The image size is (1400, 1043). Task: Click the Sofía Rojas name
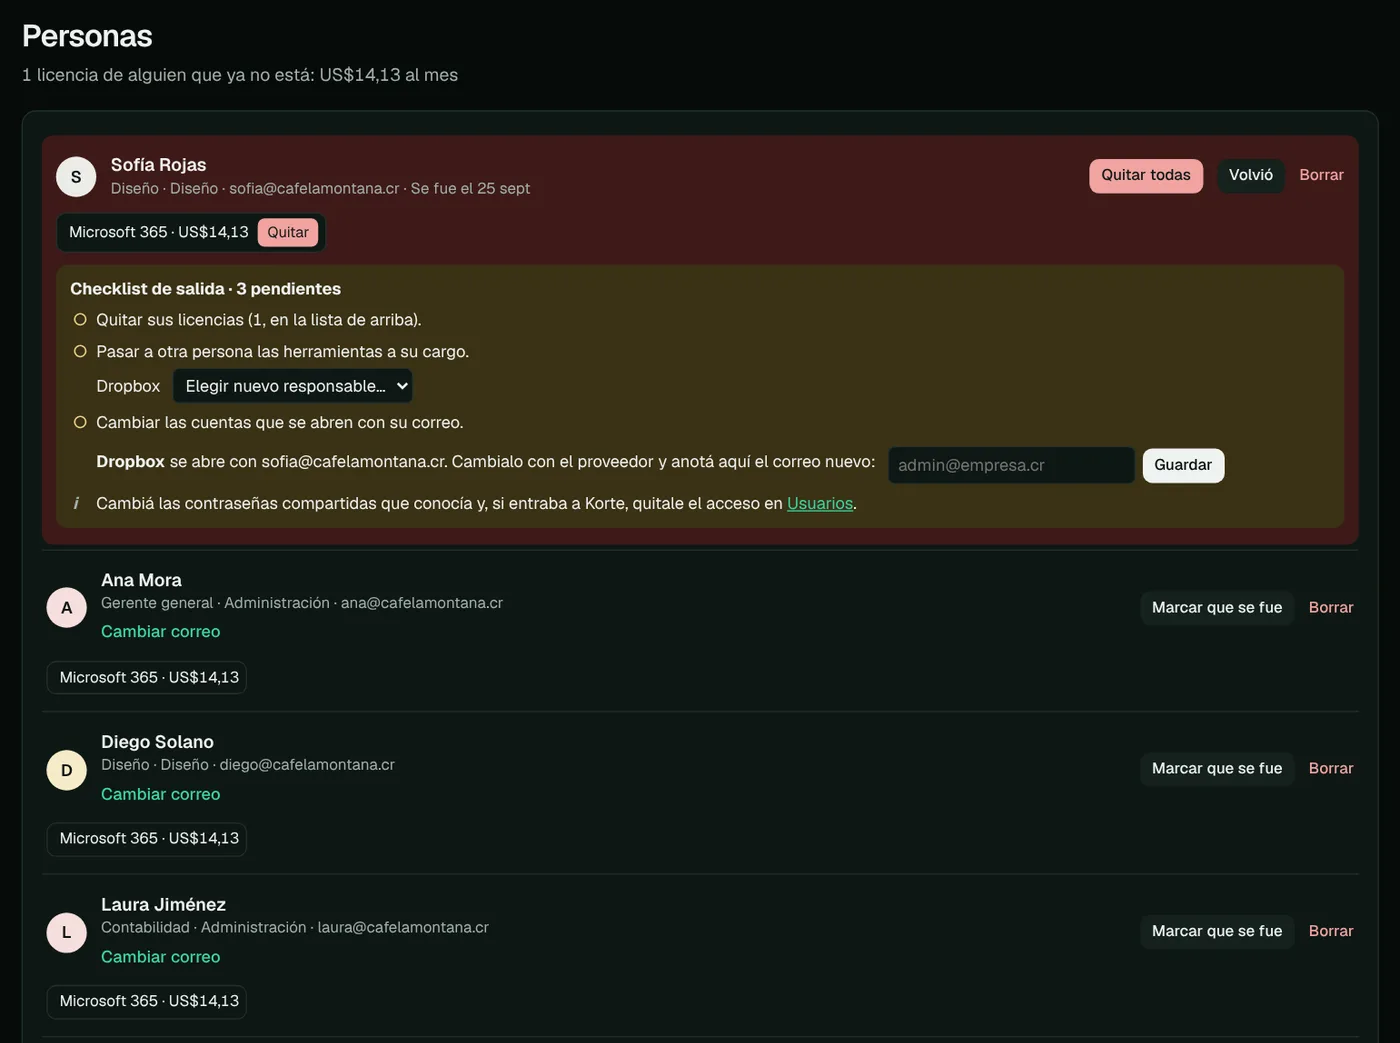point(158,165)
